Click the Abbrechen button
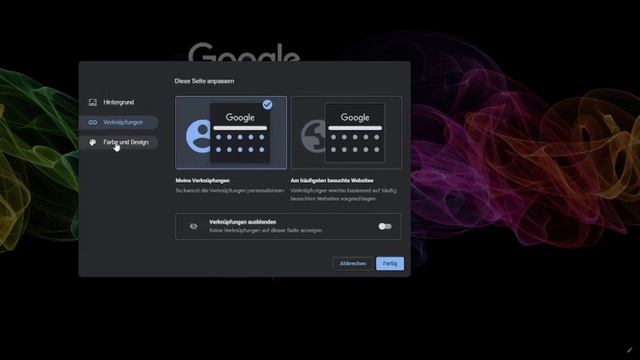This screenshot has height=360, width=640. pyautogui.click(x=353, y=264)
